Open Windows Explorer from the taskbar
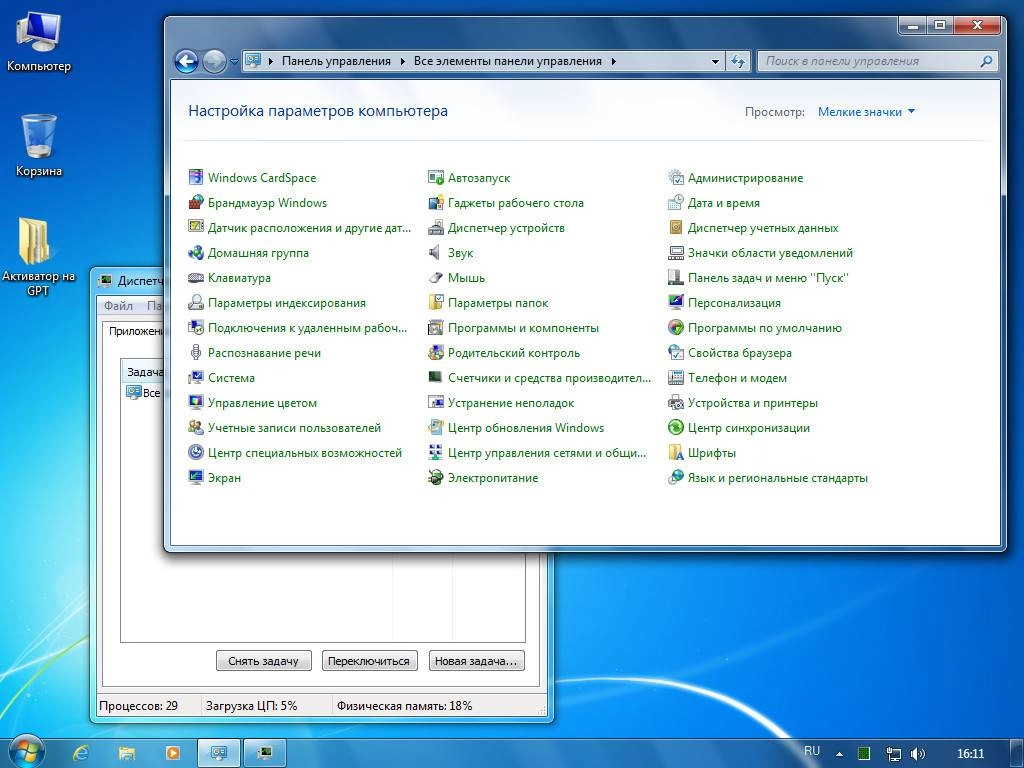1024x768 pixels. 127,753
